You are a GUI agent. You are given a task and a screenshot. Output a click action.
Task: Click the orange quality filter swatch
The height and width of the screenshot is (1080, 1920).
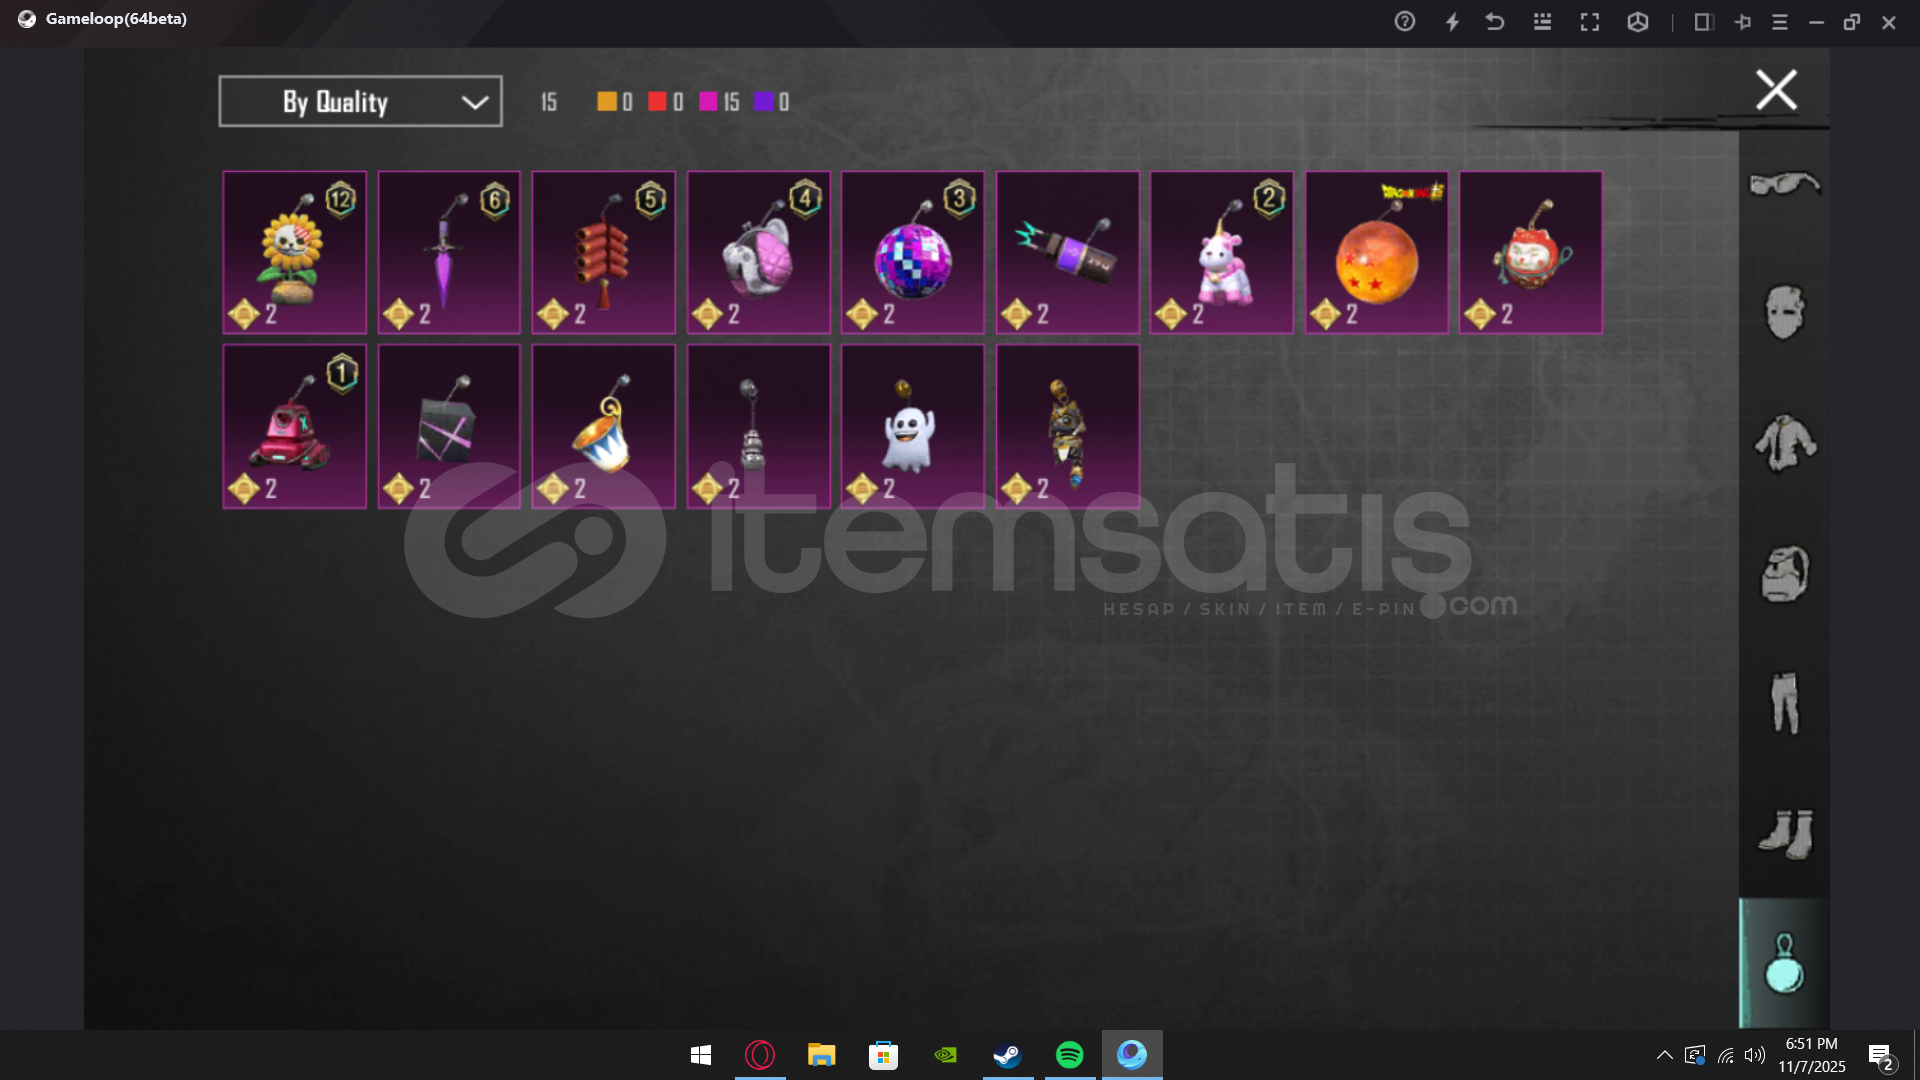[x=607, y=101]
